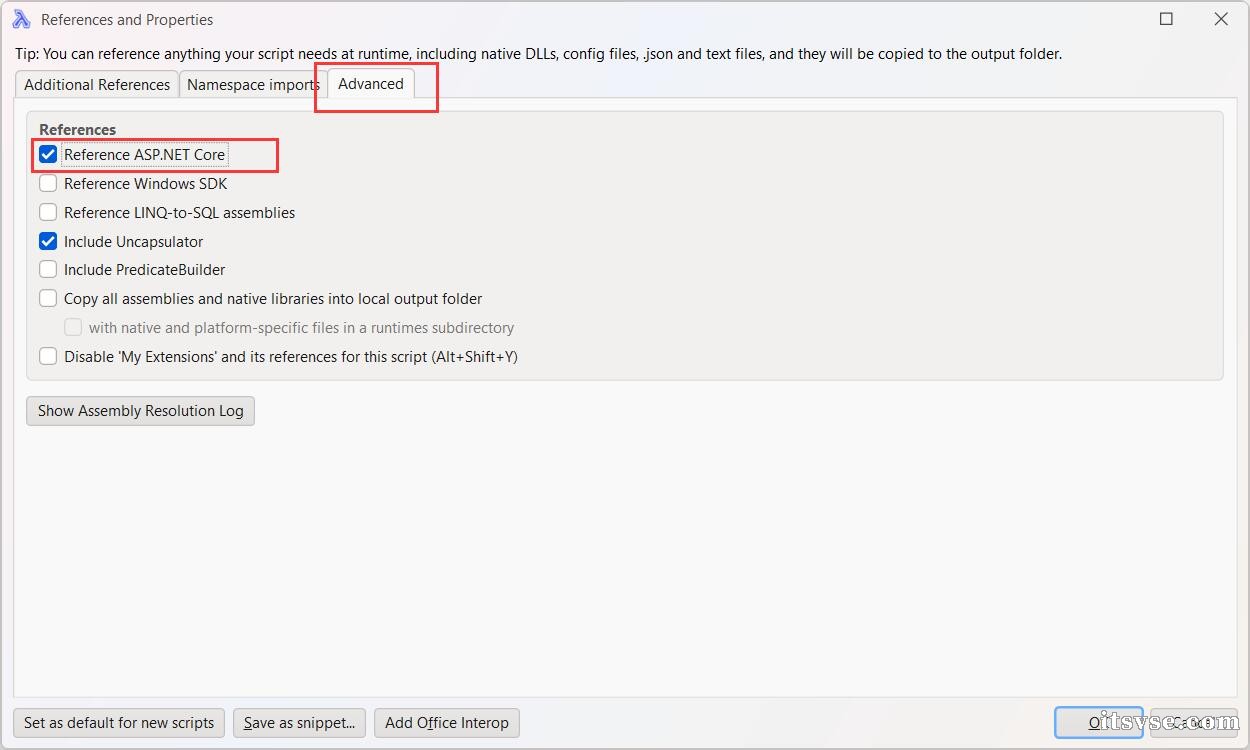
Task: Open the Namespace imports tab
Action: (253, 85)
